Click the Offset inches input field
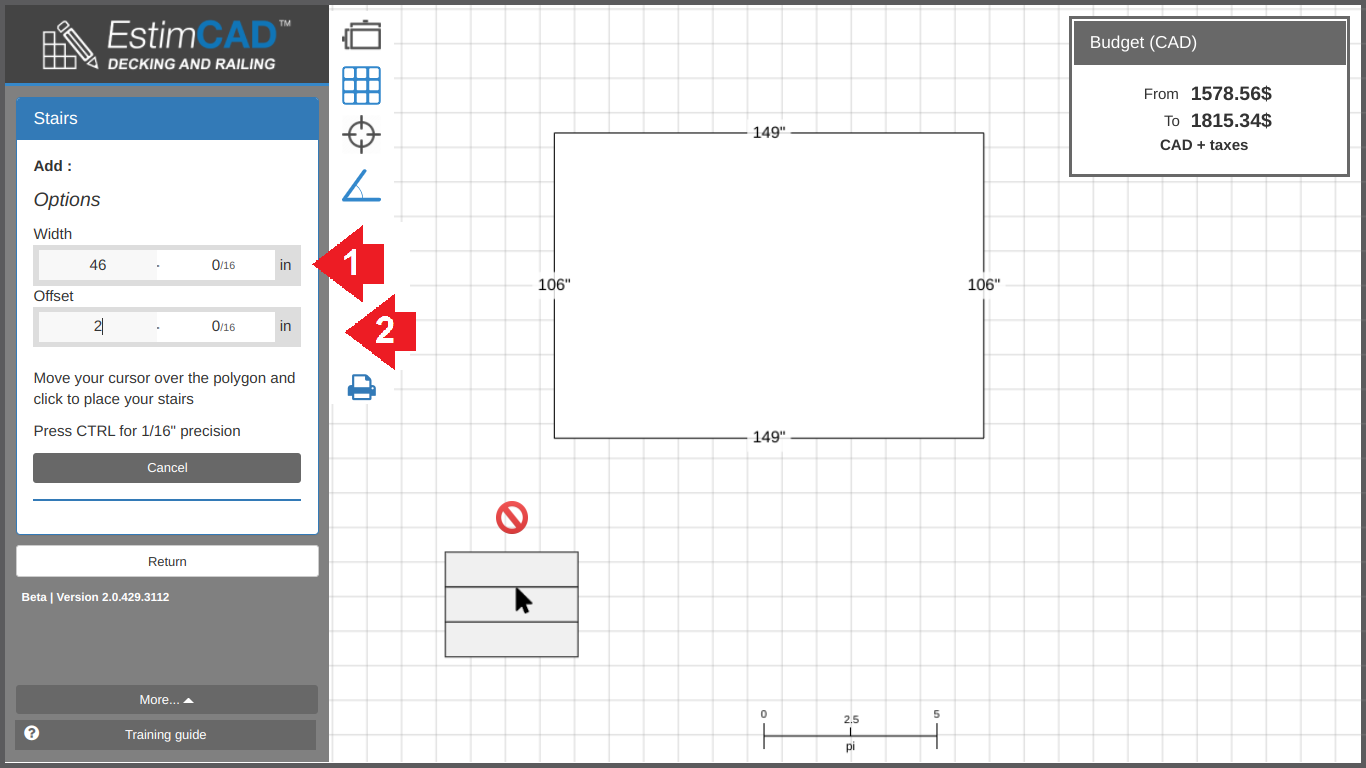1366x768 pixels. [x=97, y=326]
